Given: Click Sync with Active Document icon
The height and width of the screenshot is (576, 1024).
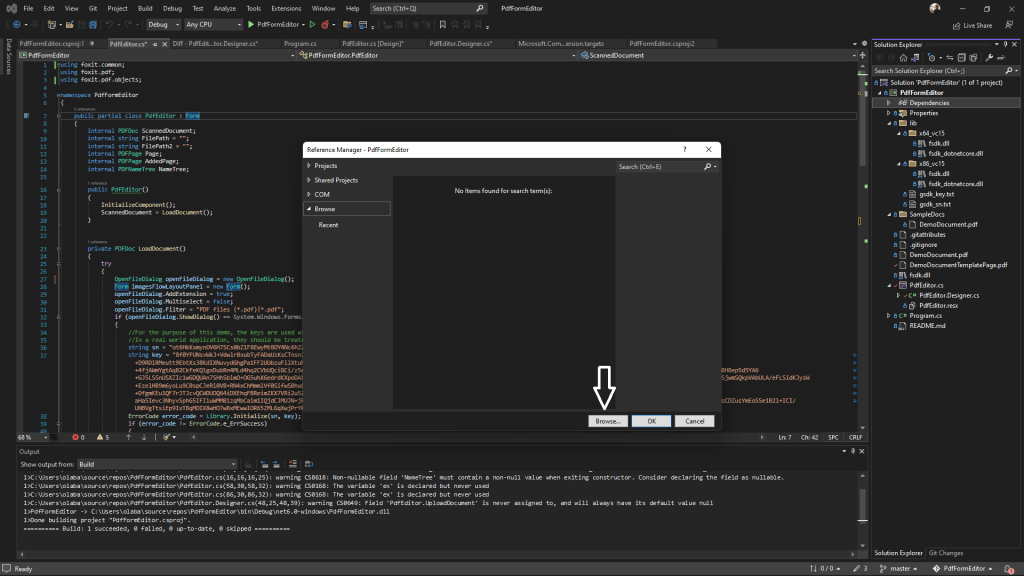Looking at the screenshot, I should click(950, 57).
